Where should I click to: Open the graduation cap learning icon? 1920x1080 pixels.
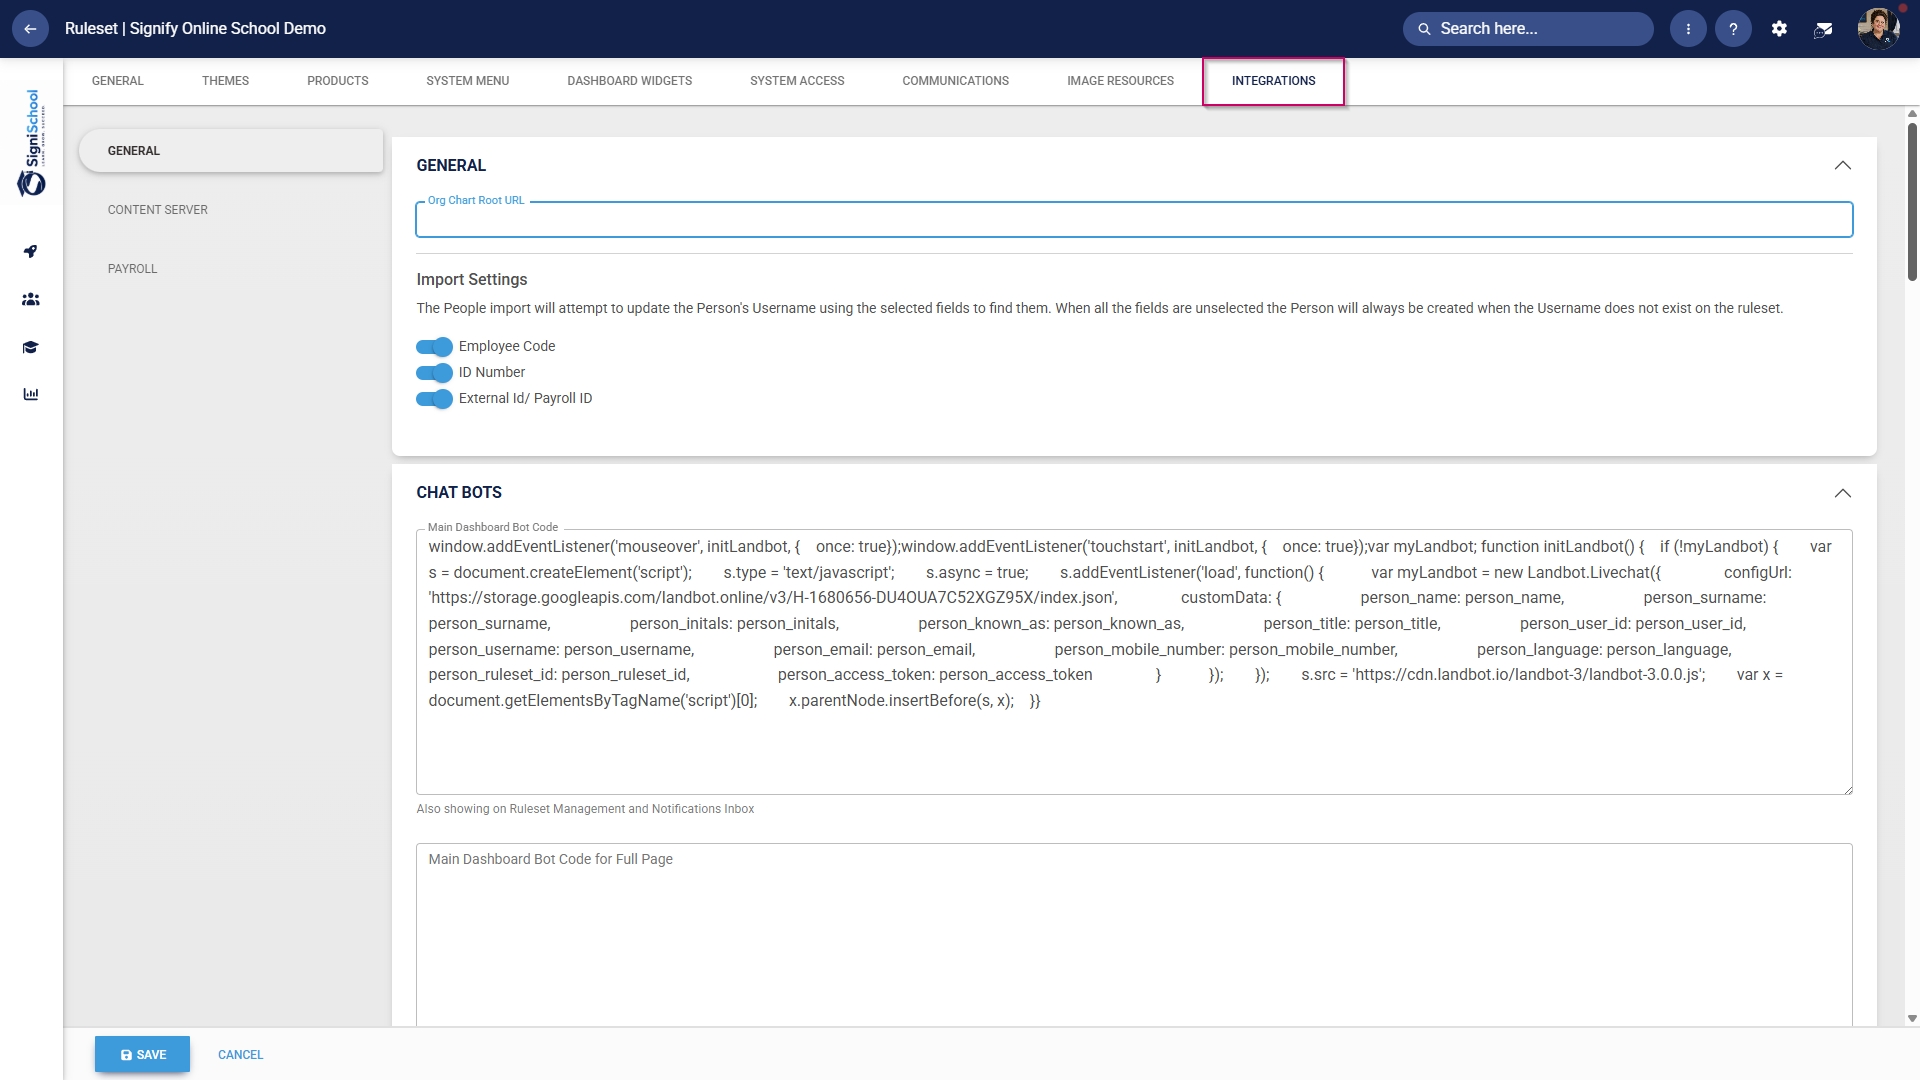[31, 348]
